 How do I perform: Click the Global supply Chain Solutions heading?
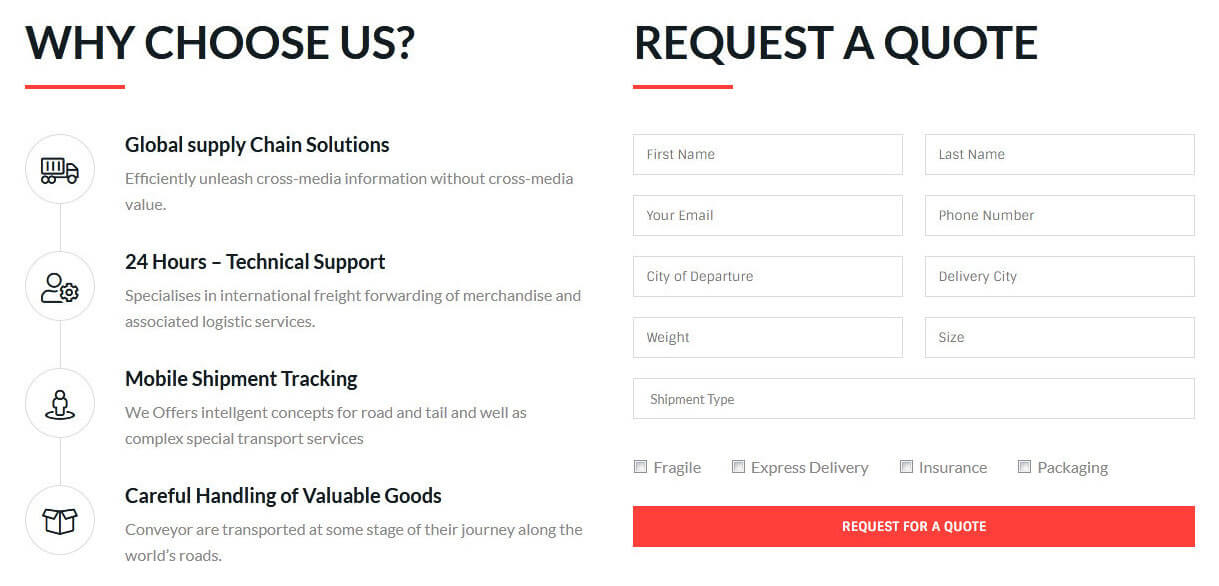pos(257,145)
